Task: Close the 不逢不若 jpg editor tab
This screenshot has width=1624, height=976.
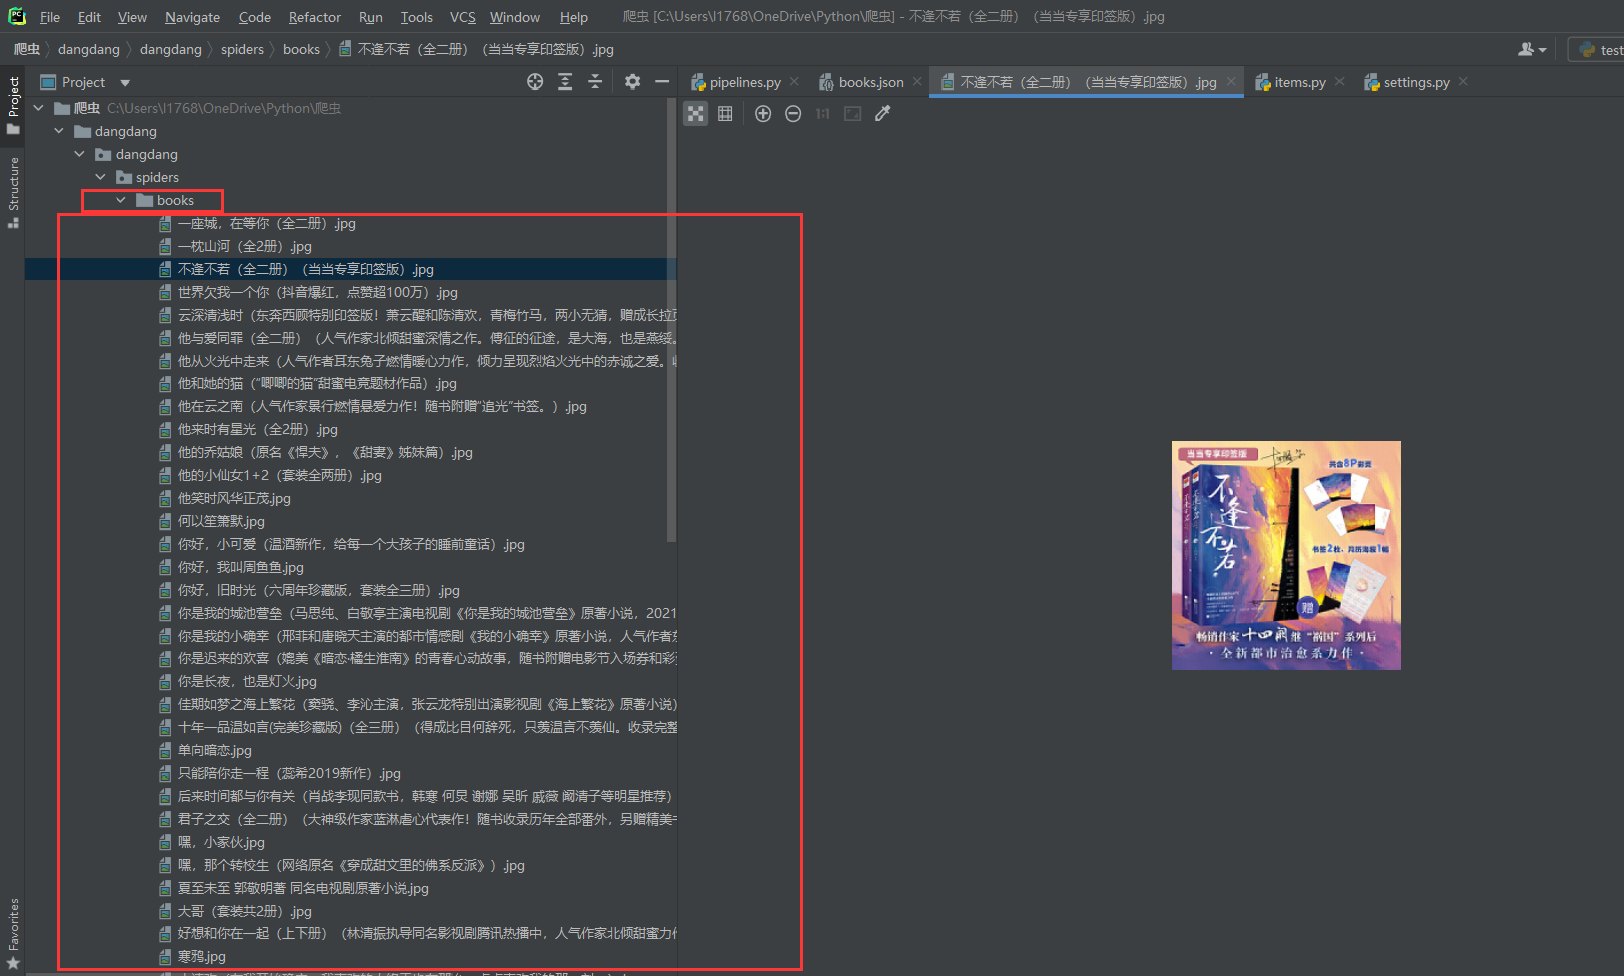Action: click(1231, 82)
